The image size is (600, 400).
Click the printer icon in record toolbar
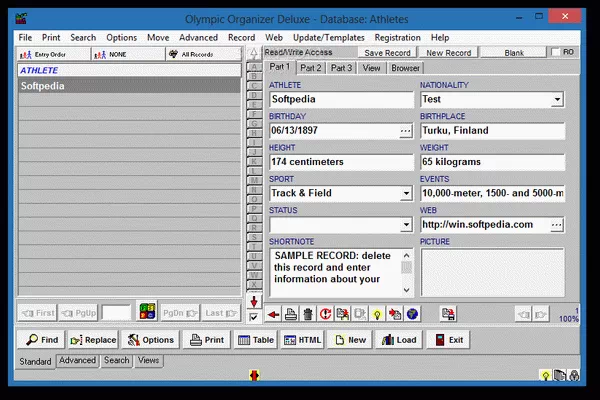click(x=291, y=315)
